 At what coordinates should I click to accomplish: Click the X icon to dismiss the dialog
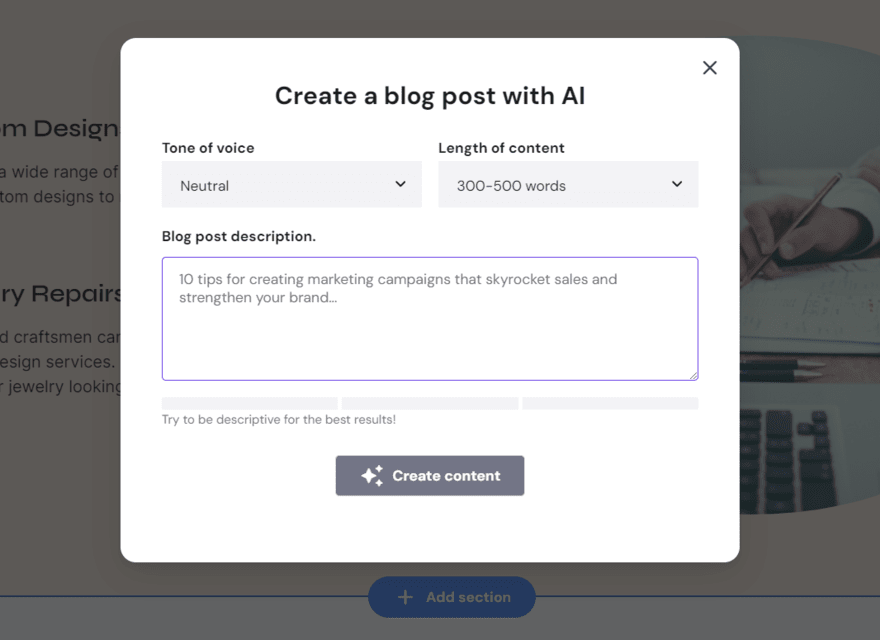710,68
